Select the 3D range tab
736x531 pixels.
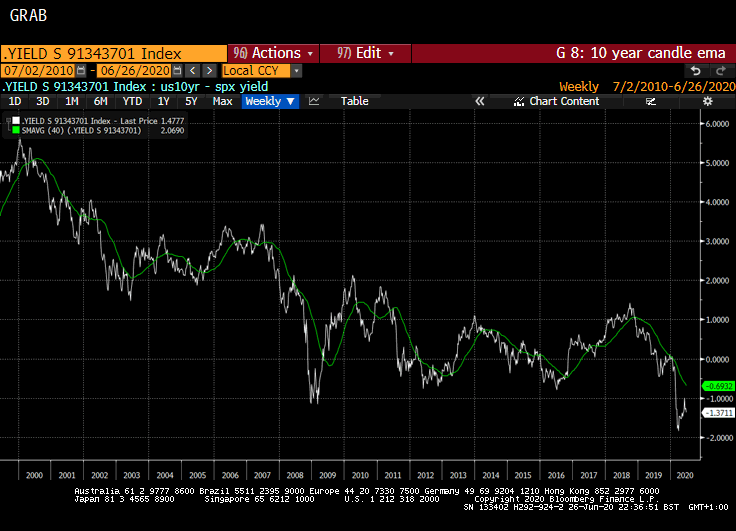(x=43, y=101)
